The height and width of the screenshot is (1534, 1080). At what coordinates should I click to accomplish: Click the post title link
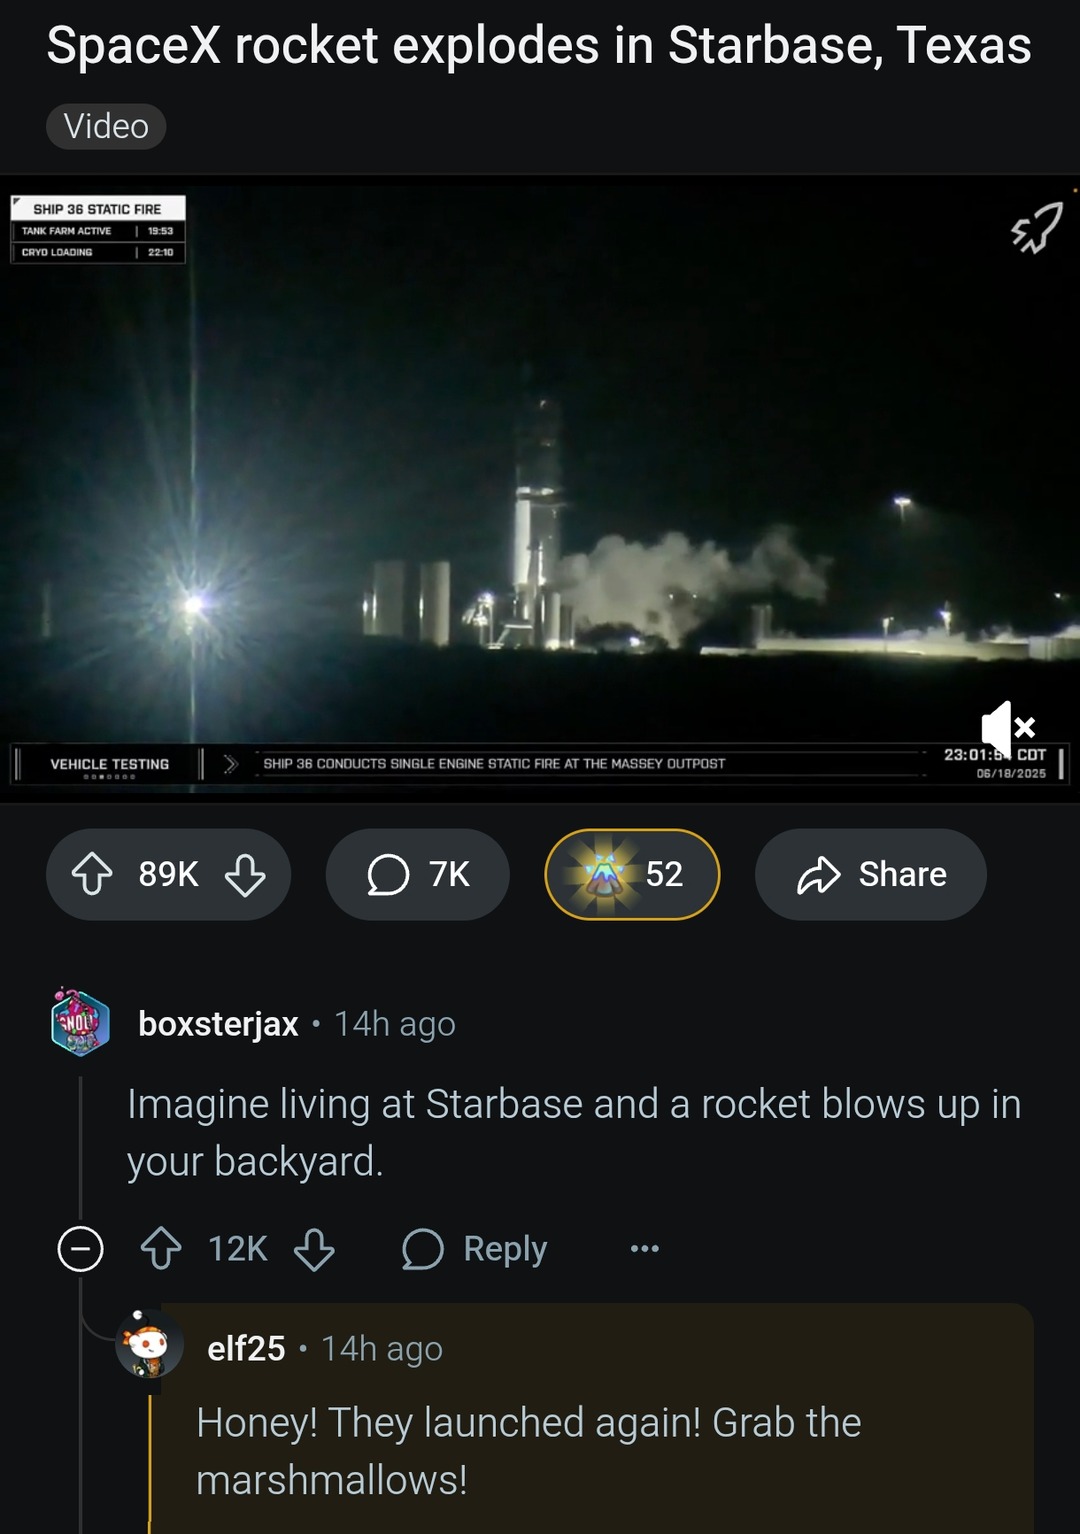click(x=540, y=45)
